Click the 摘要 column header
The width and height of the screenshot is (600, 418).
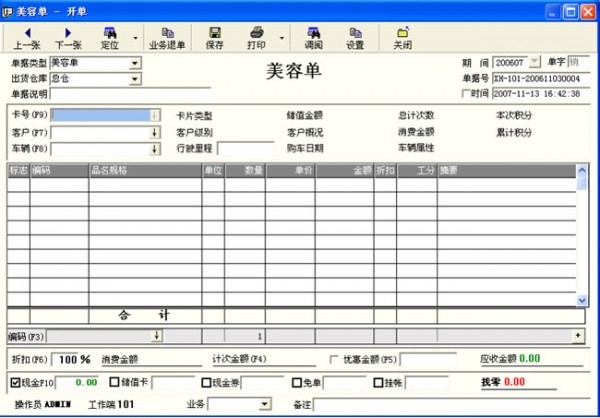[x=507, y=171]
